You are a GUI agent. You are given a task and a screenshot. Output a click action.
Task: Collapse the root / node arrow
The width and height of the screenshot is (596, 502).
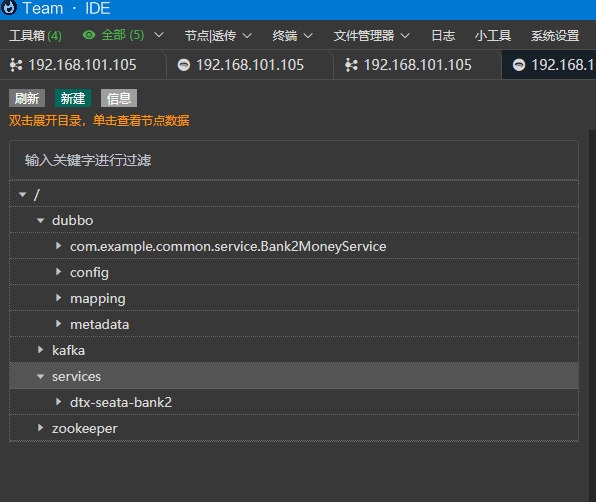click(x=22, y=195)
